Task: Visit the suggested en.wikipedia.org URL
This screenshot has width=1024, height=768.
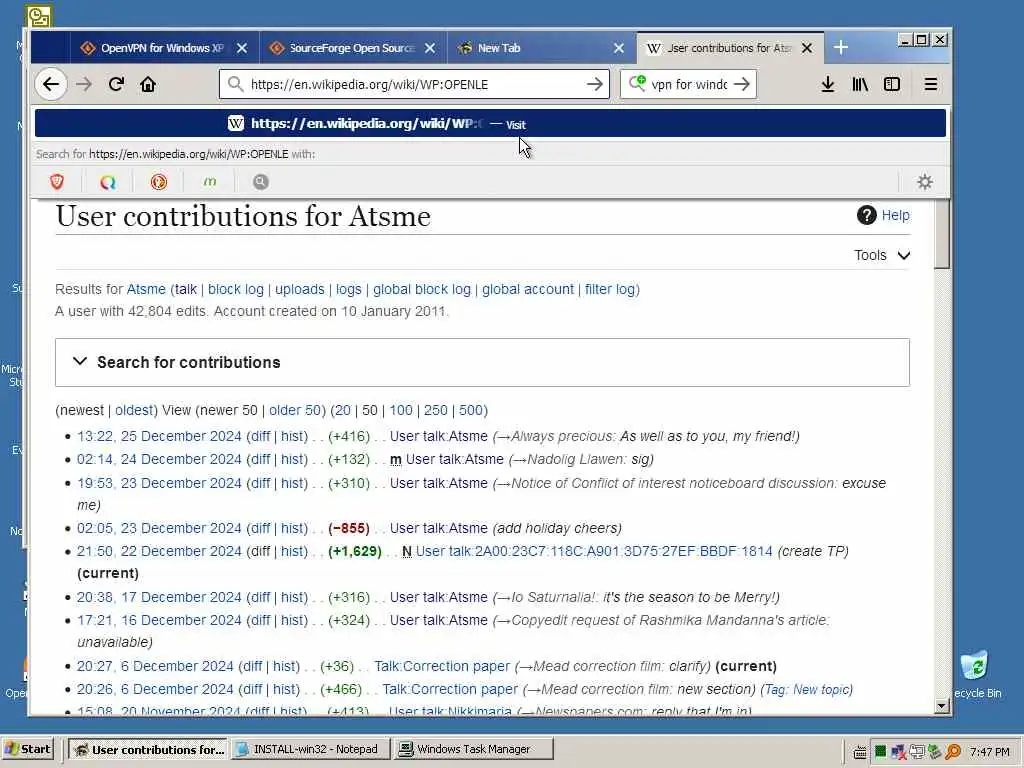Action: (x=490, y=123)
